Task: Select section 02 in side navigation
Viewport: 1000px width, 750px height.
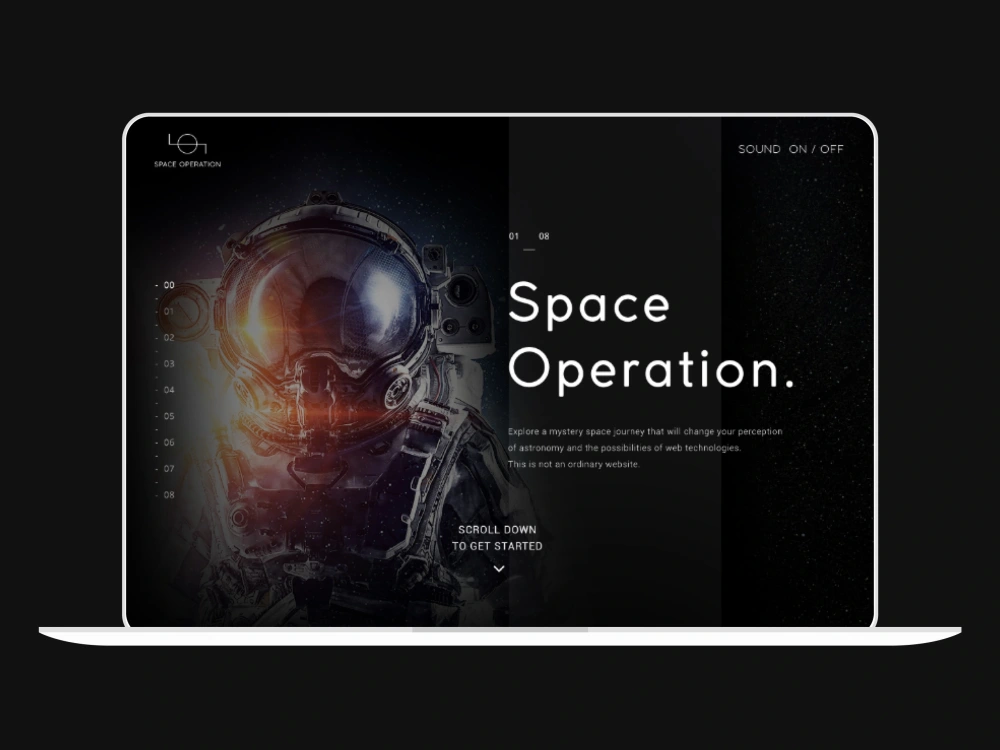Action: click(168, 337)
